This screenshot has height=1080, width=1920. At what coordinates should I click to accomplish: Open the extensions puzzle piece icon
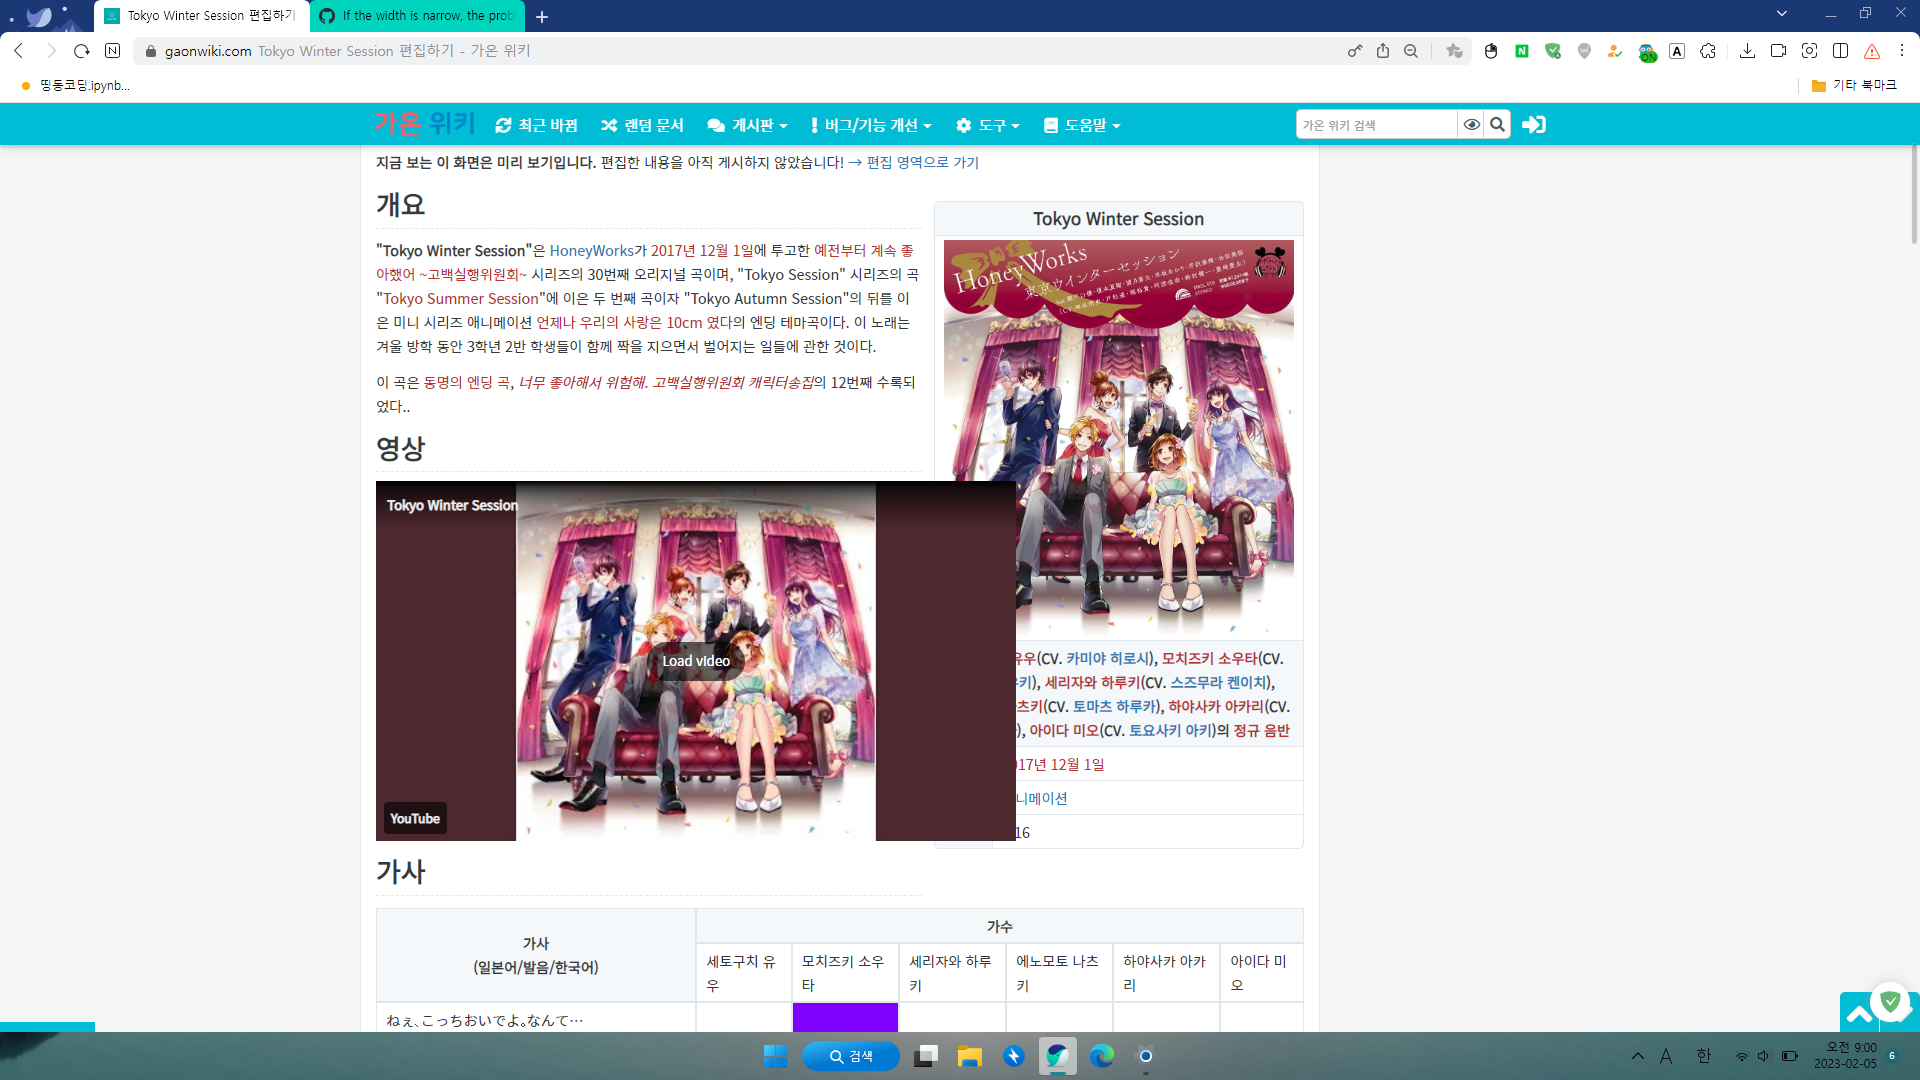coord(1708,51)
